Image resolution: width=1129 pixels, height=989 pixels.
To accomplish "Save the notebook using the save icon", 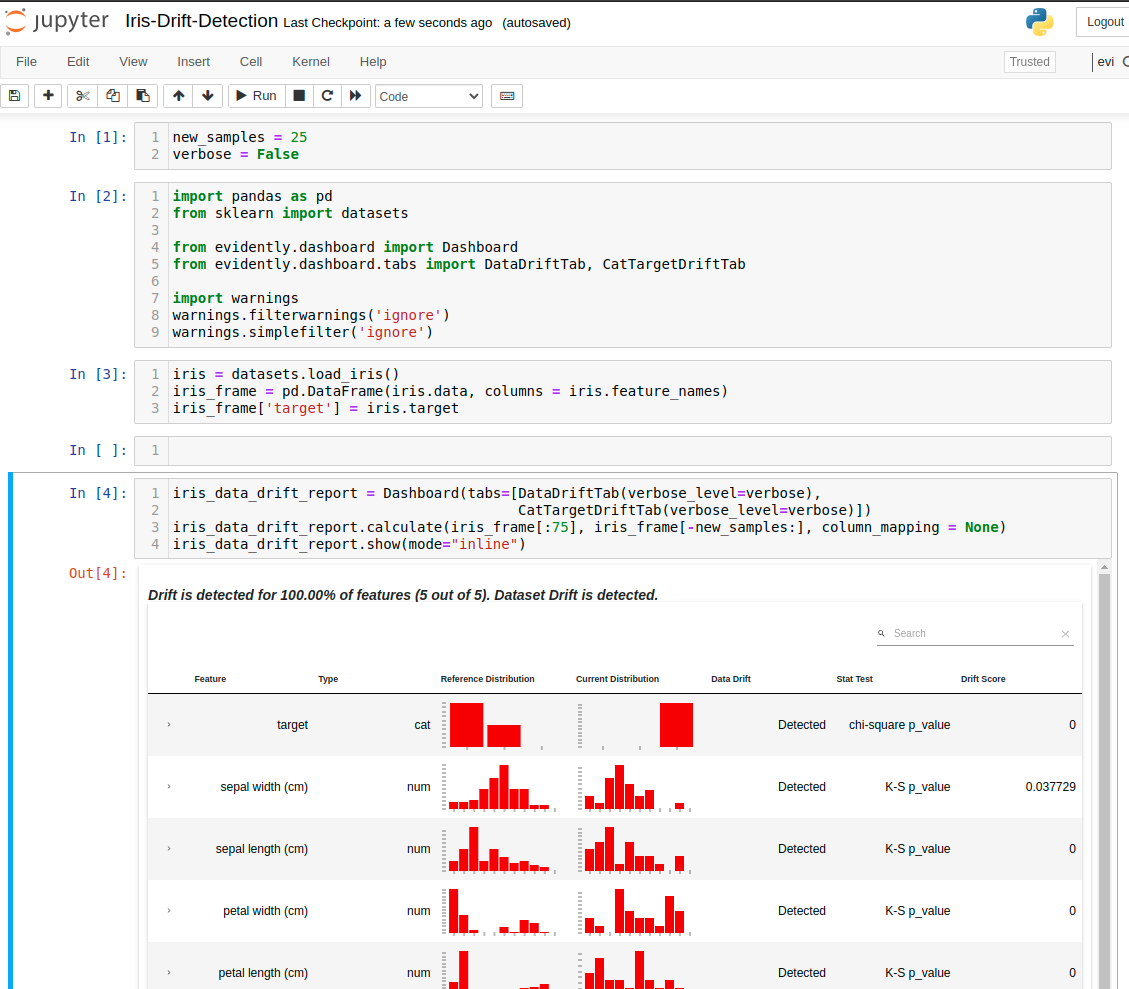I will 14,96.
